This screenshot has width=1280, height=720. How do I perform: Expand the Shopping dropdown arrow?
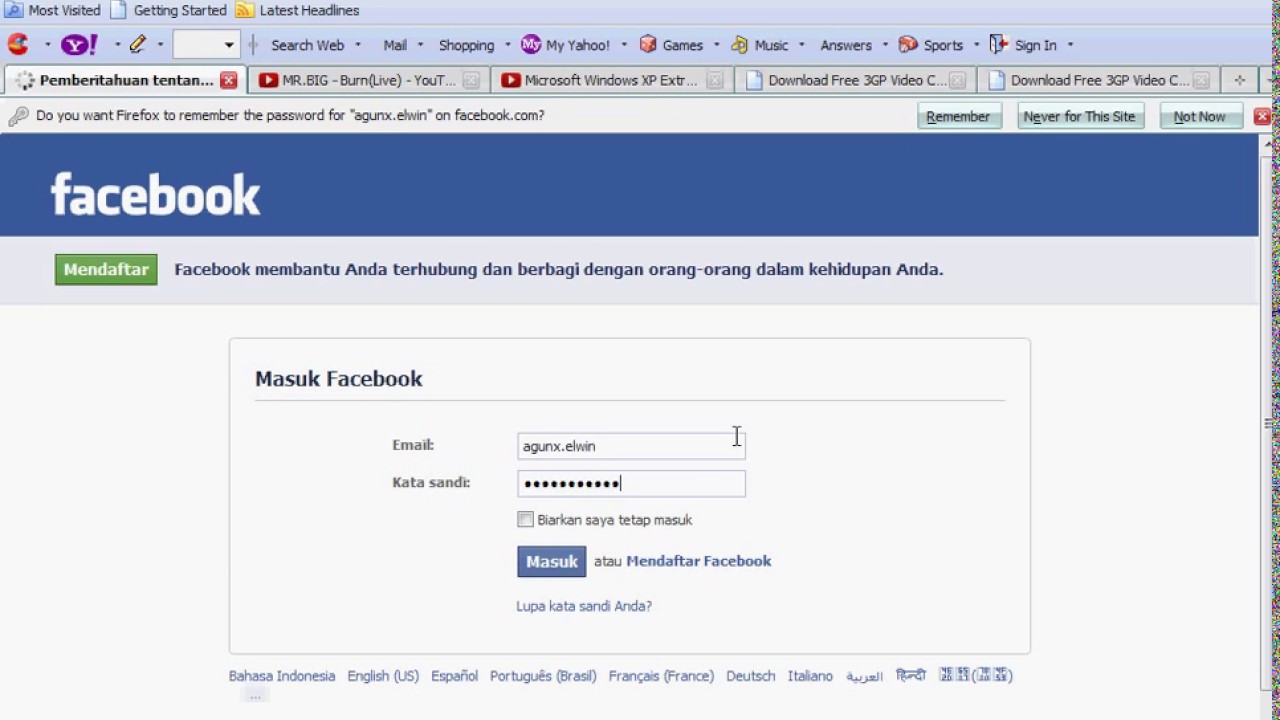508,45
